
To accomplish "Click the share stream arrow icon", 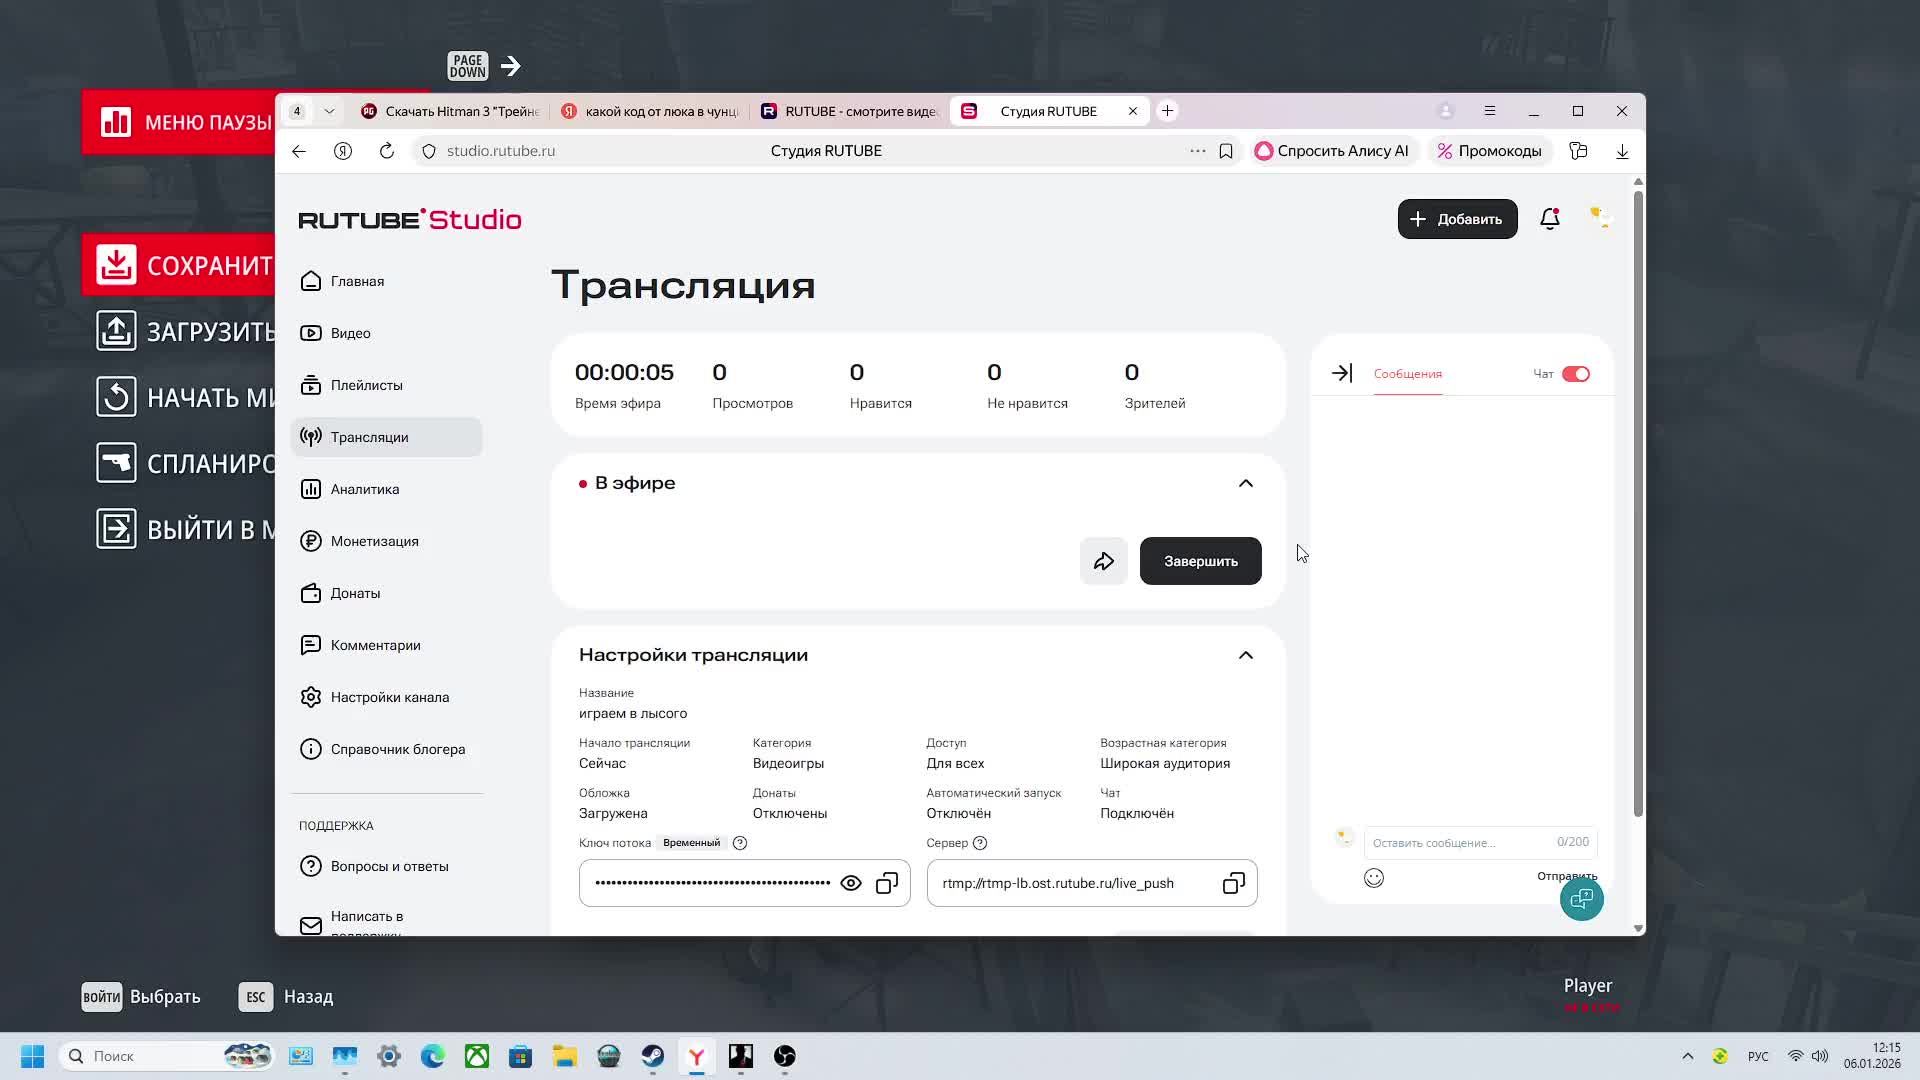I will (1103, 561).
